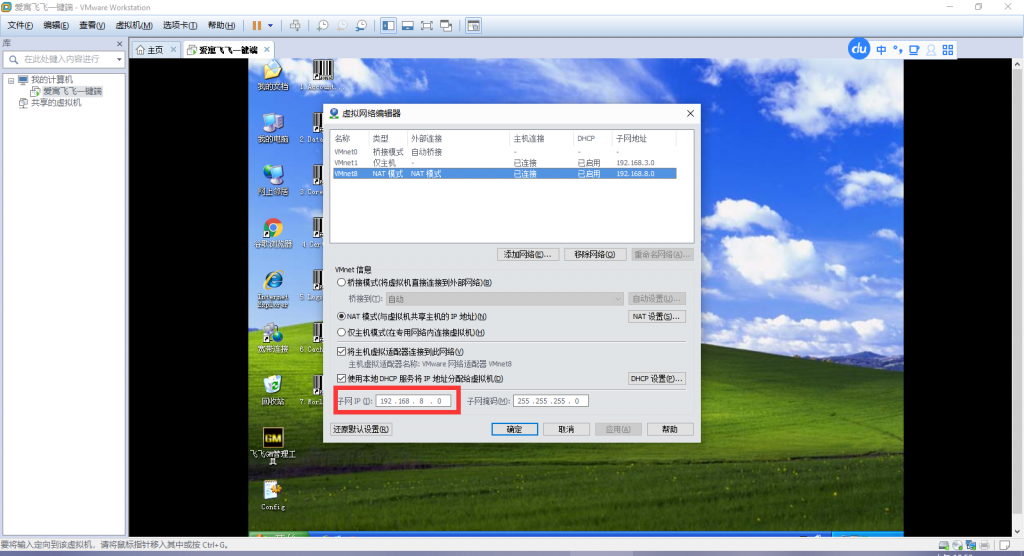Viewport: 1024px width, 556px height.
Task: Open the power options dropdown arrow beside pause
Action: click(270, 25)
